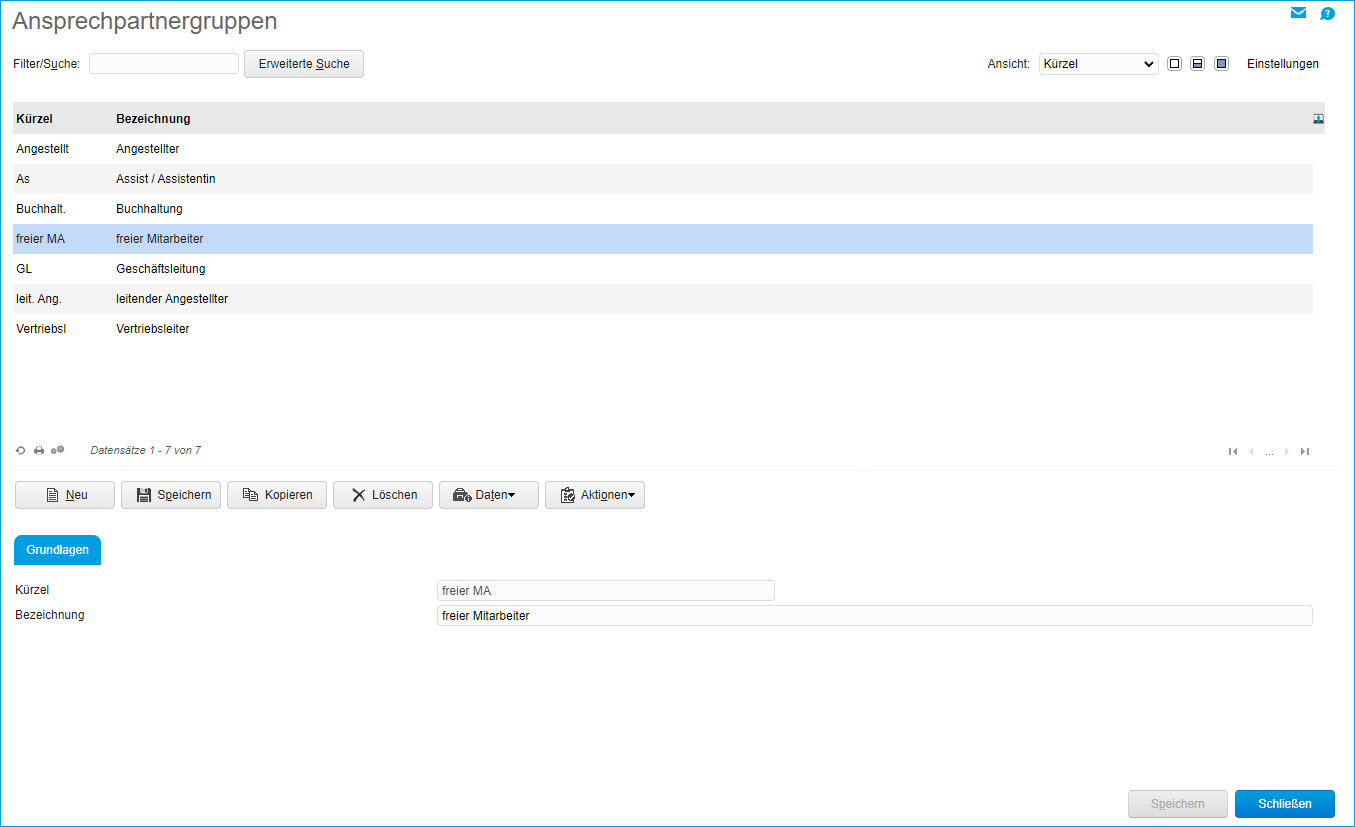Open the Ansicht dropdown showing Kürzel
This screenshot has height=827, width=1355.
click(x=1098, y=64)
